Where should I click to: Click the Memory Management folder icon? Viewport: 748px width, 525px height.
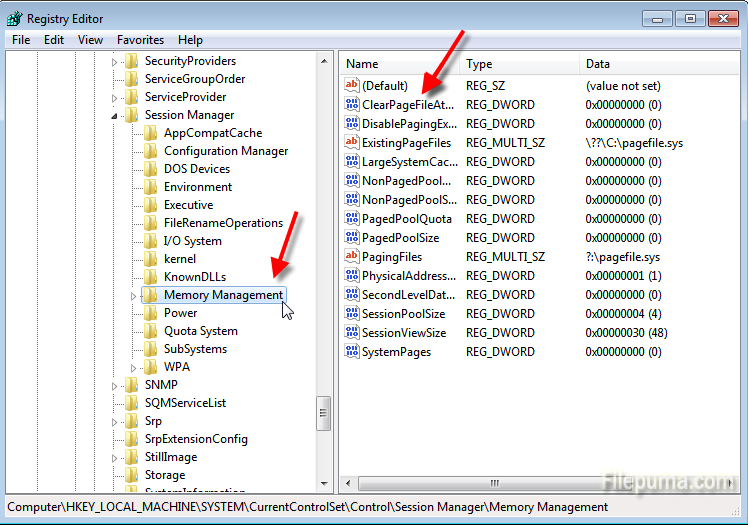[x=150, y=295]
